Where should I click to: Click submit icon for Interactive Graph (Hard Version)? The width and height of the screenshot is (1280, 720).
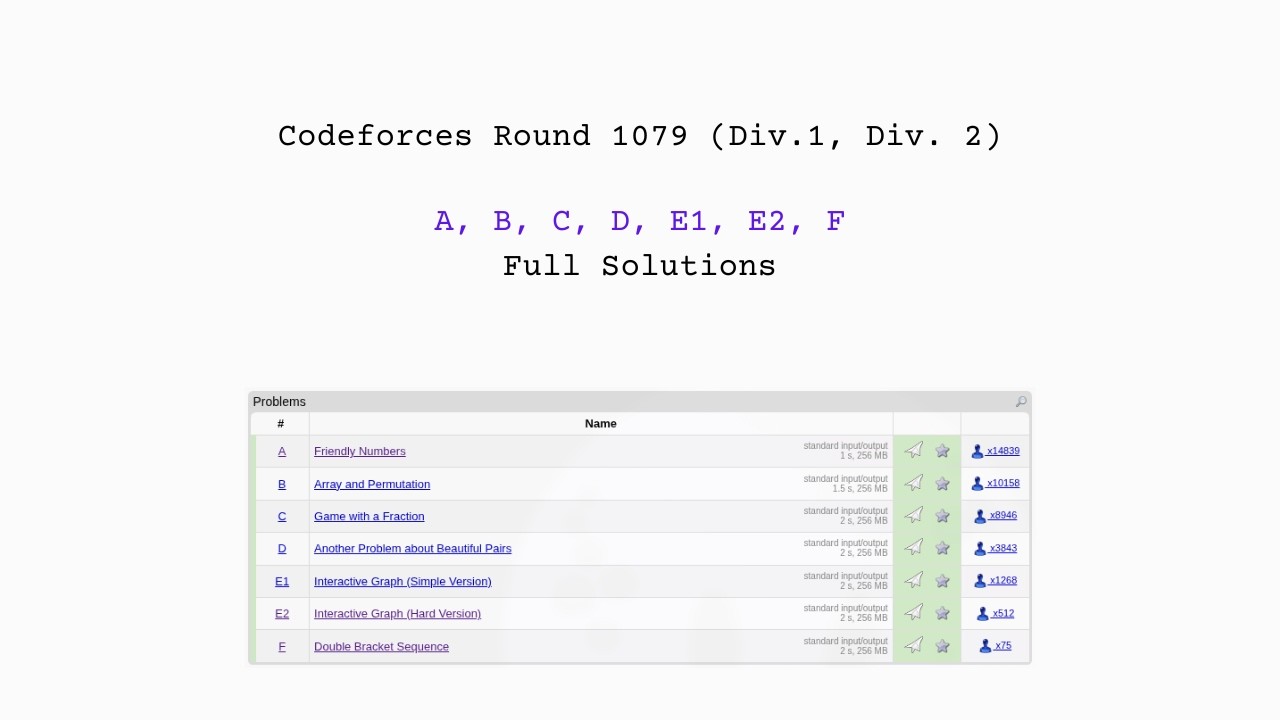(914, 613)
